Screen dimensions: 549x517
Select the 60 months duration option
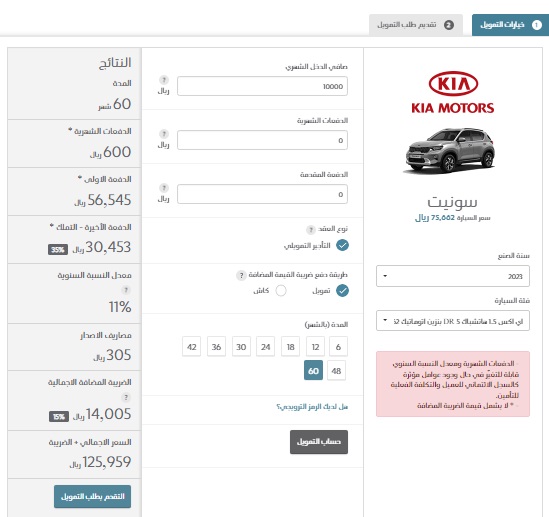(x=313, y=370)
